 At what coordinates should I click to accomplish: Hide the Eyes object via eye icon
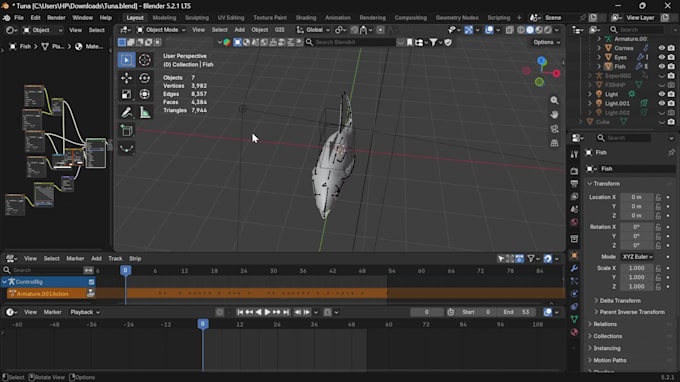click(661, 57)
